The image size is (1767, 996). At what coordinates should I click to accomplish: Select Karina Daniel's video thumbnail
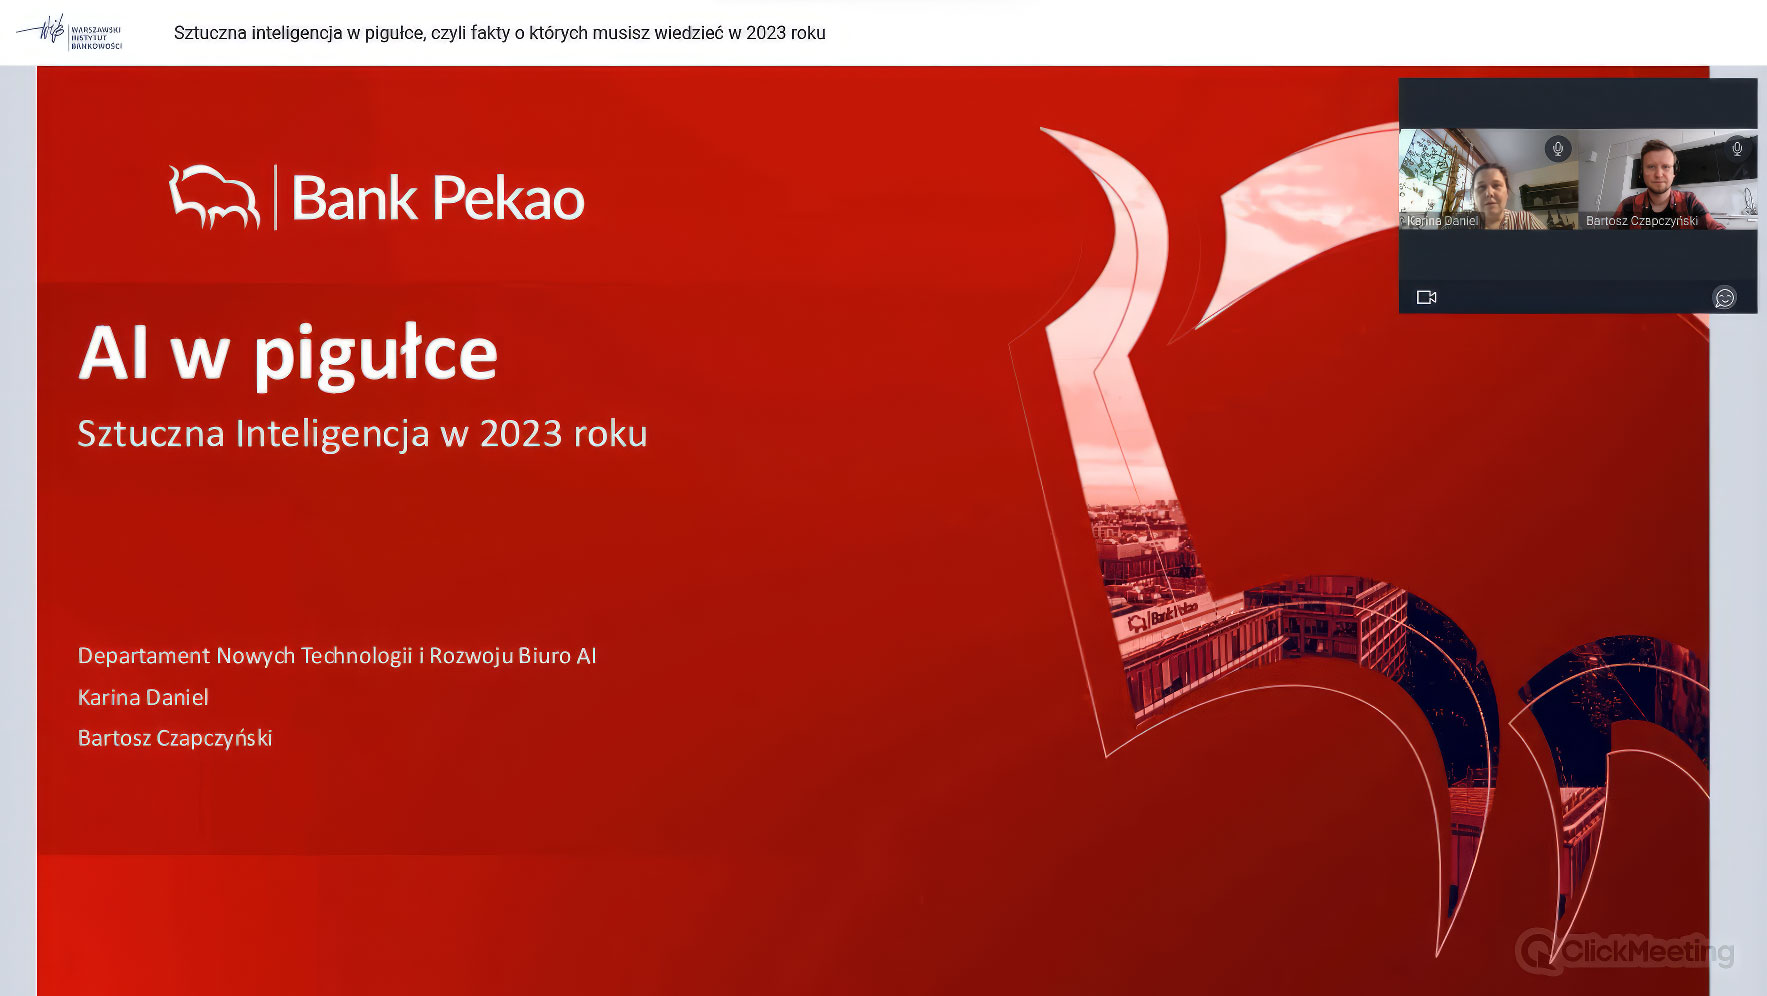1488,179
